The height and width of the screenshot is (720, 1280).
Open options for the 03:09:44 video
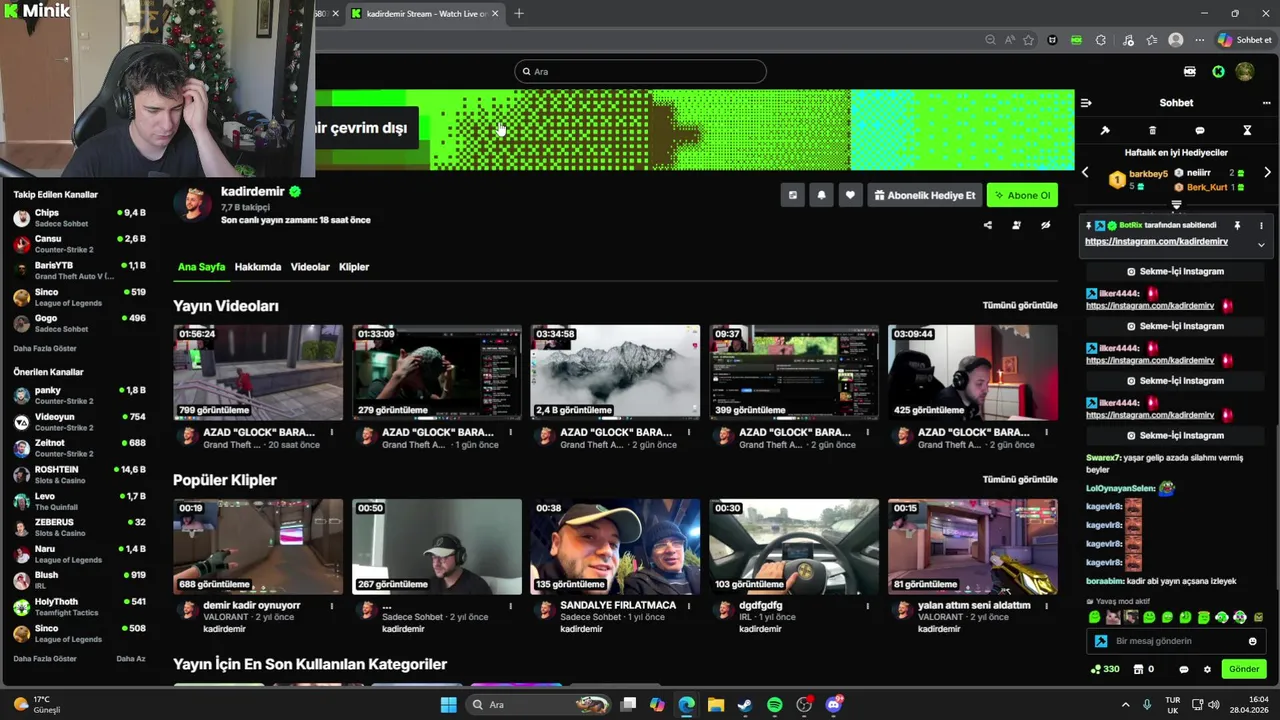[x=1046, y=432]
